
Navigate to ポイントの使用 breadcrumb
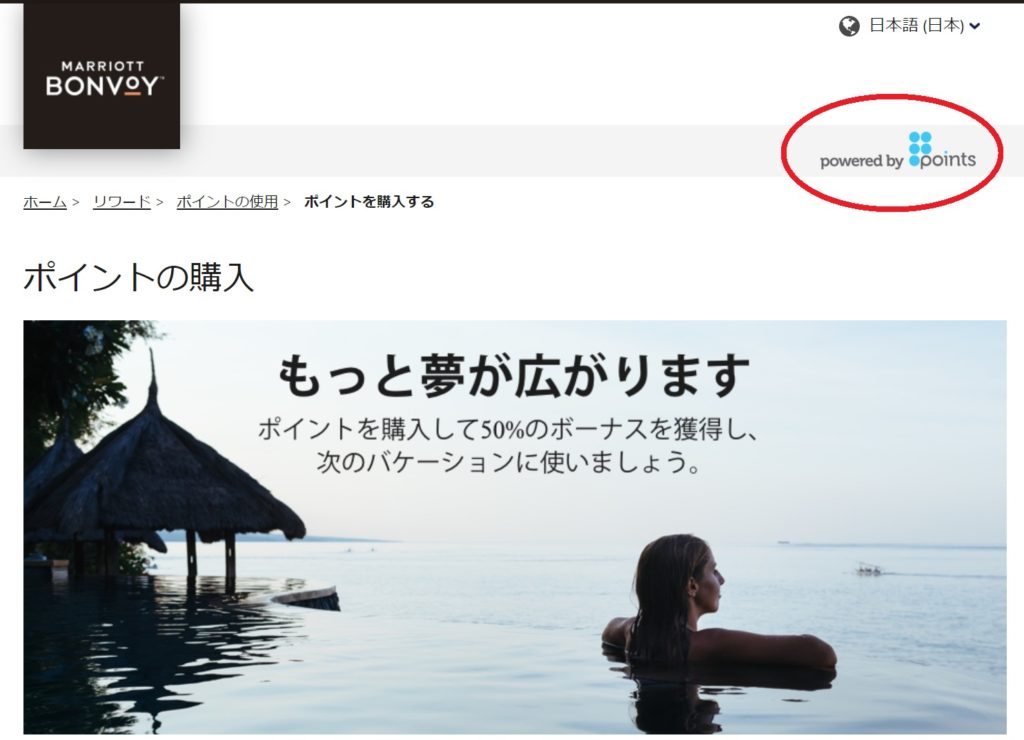[x=227, y=202]
